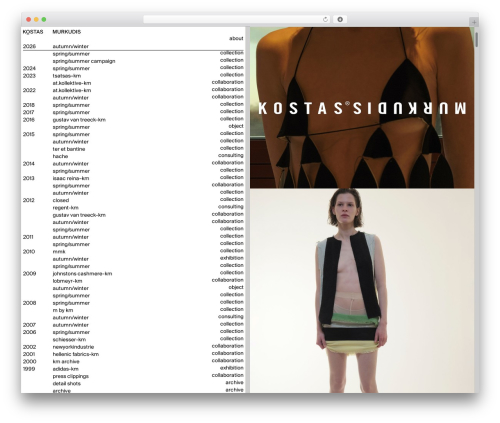Open a new tab with the plus button
The image size is (500, 423).
pos(474,22)
